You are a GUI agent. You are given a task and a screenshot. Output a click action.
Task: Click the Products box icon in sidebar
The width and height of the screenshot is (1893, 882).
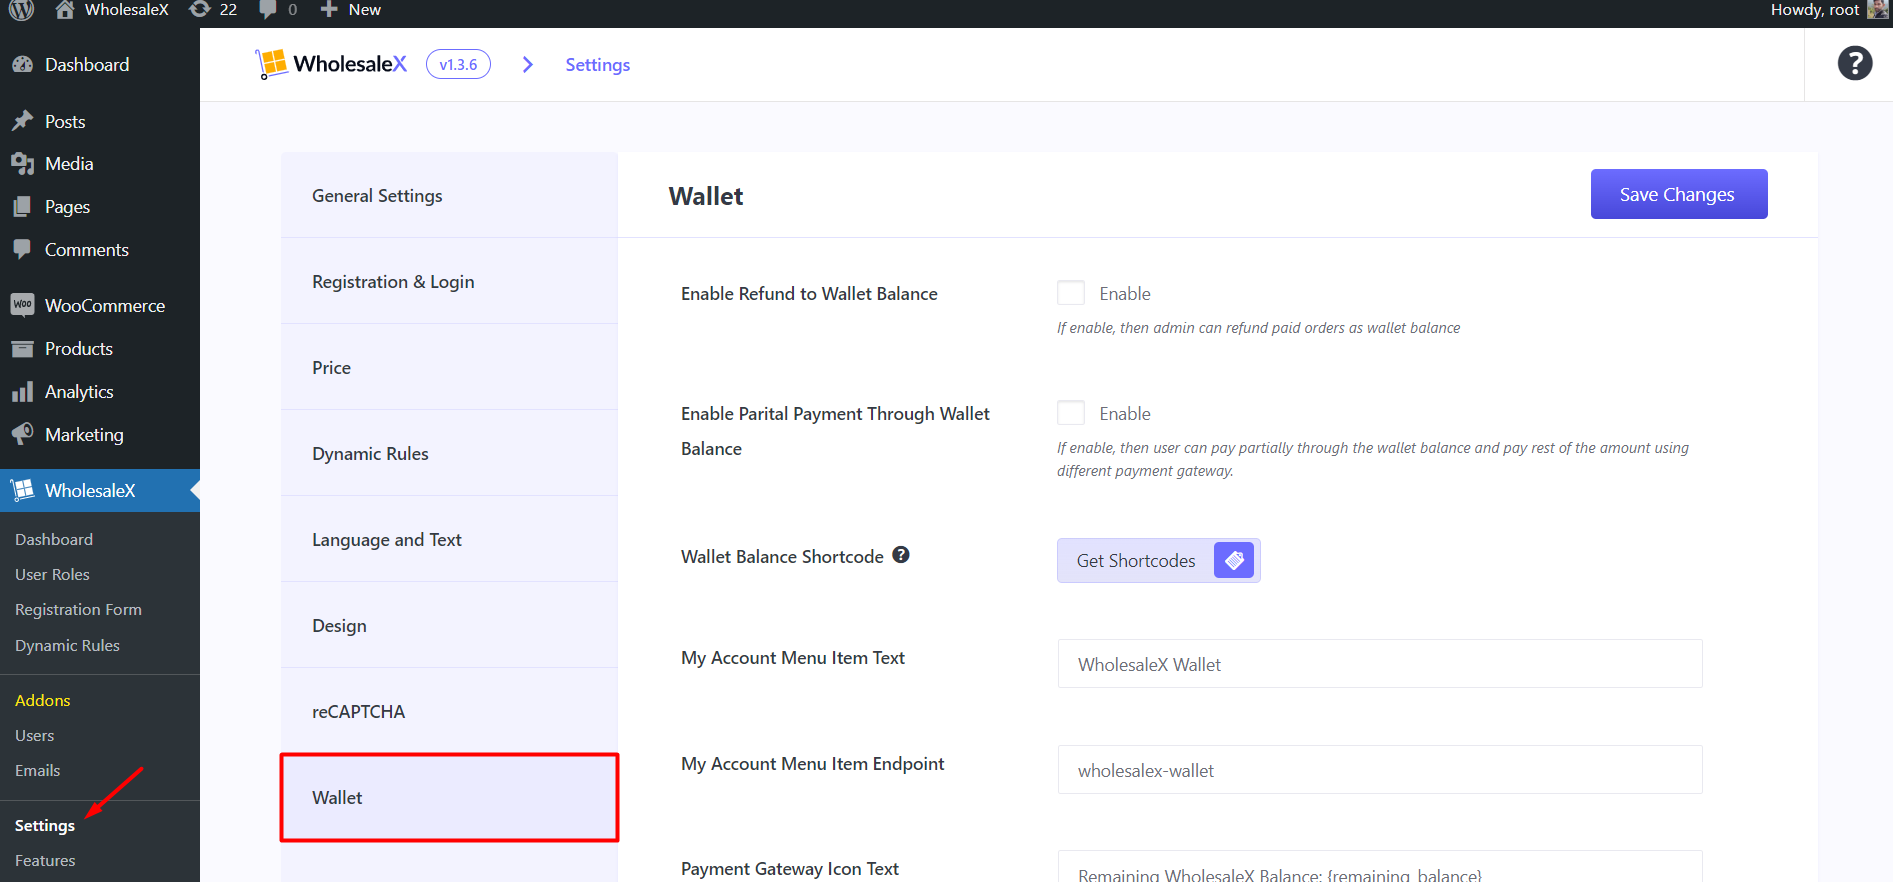point(23,349)
